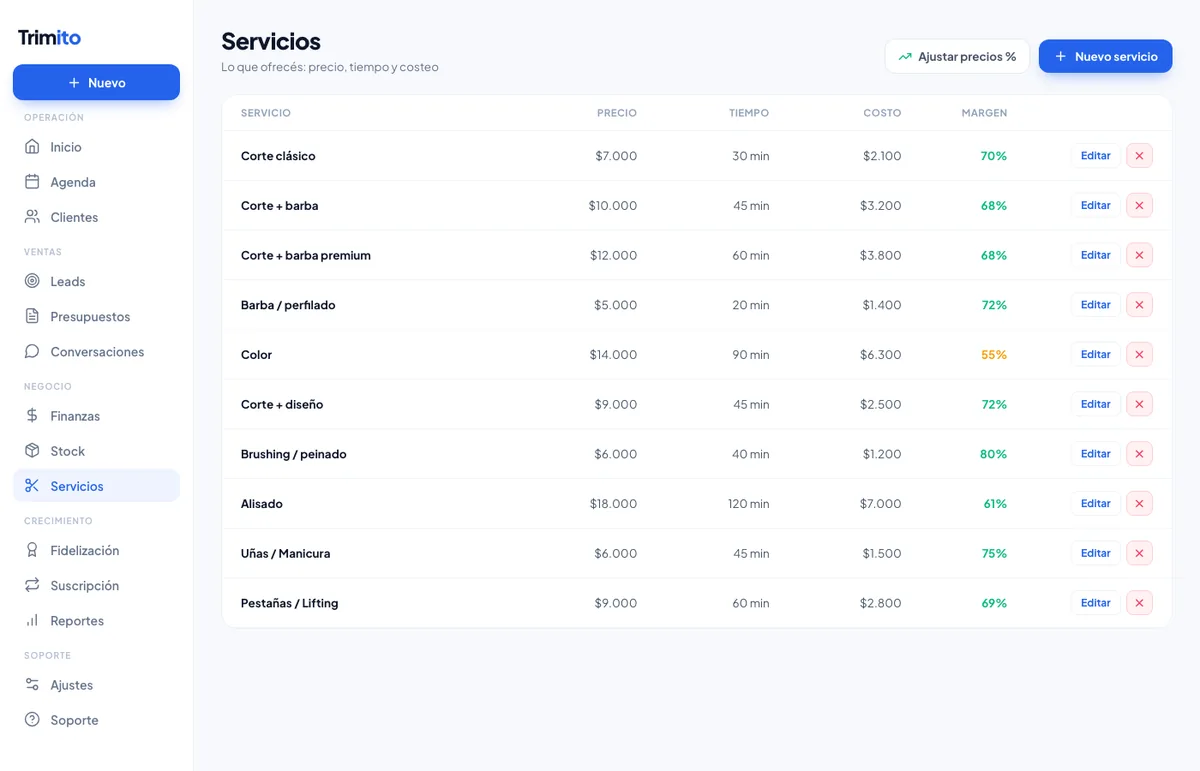Click the $7.000 price of Corte clásico
The height and width of the screenshot is (771, 1200).
[x=616, y=156]
